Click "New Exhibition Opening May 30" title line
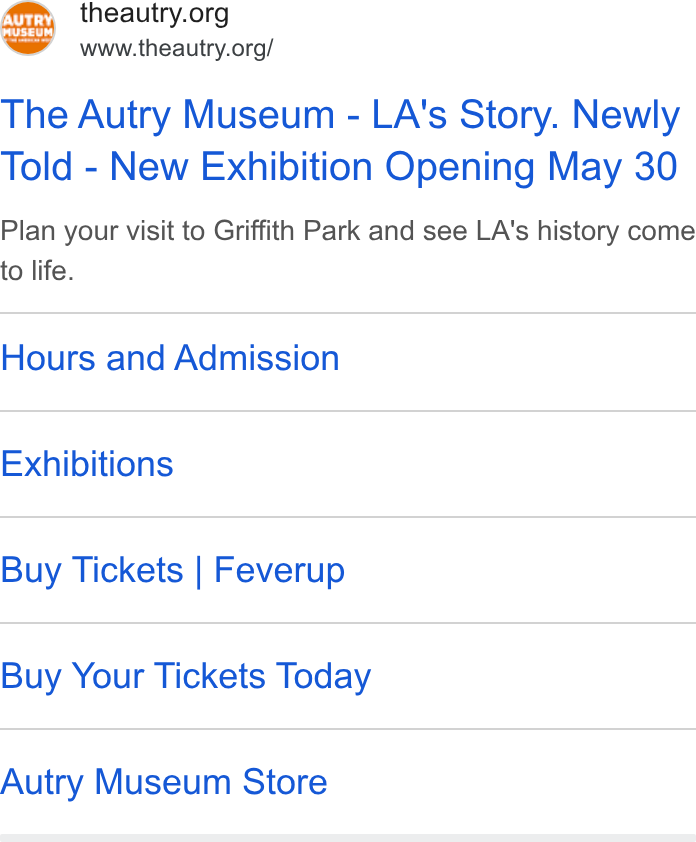This screenshot has height=842, width=696. point(393,166)
